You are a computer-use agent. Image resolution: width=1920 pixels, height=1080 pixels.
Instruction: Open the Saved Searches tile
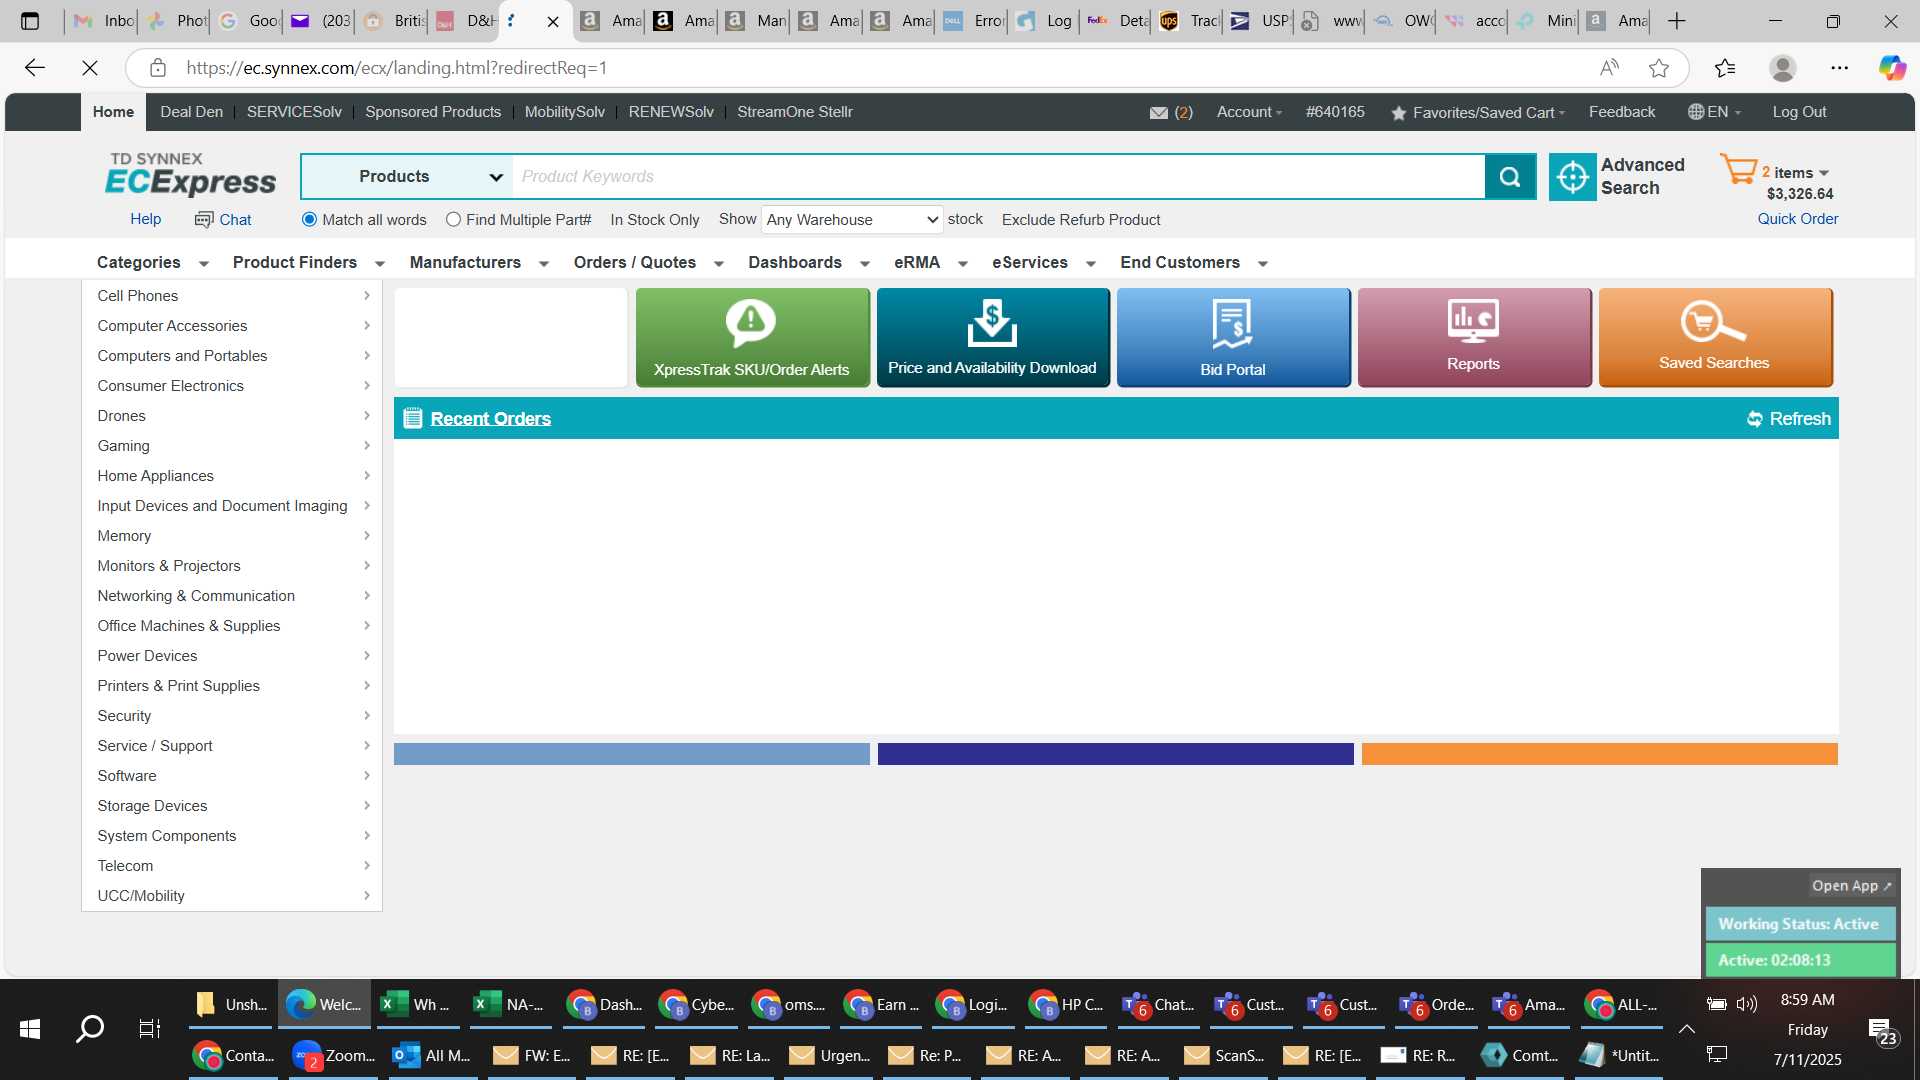(x=1715, y=337)
